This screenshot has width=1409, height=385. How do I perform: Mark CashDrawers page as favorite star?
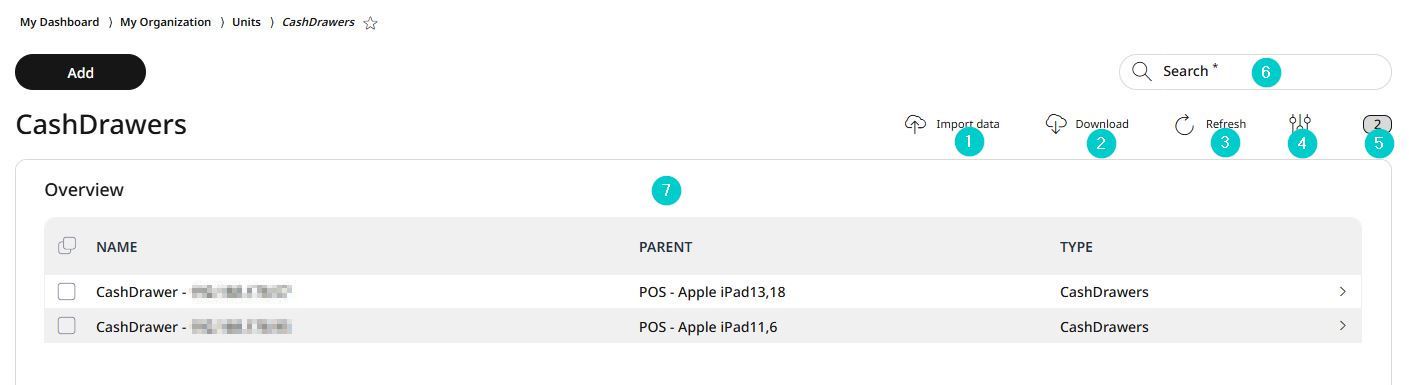(x=370, y=23)
